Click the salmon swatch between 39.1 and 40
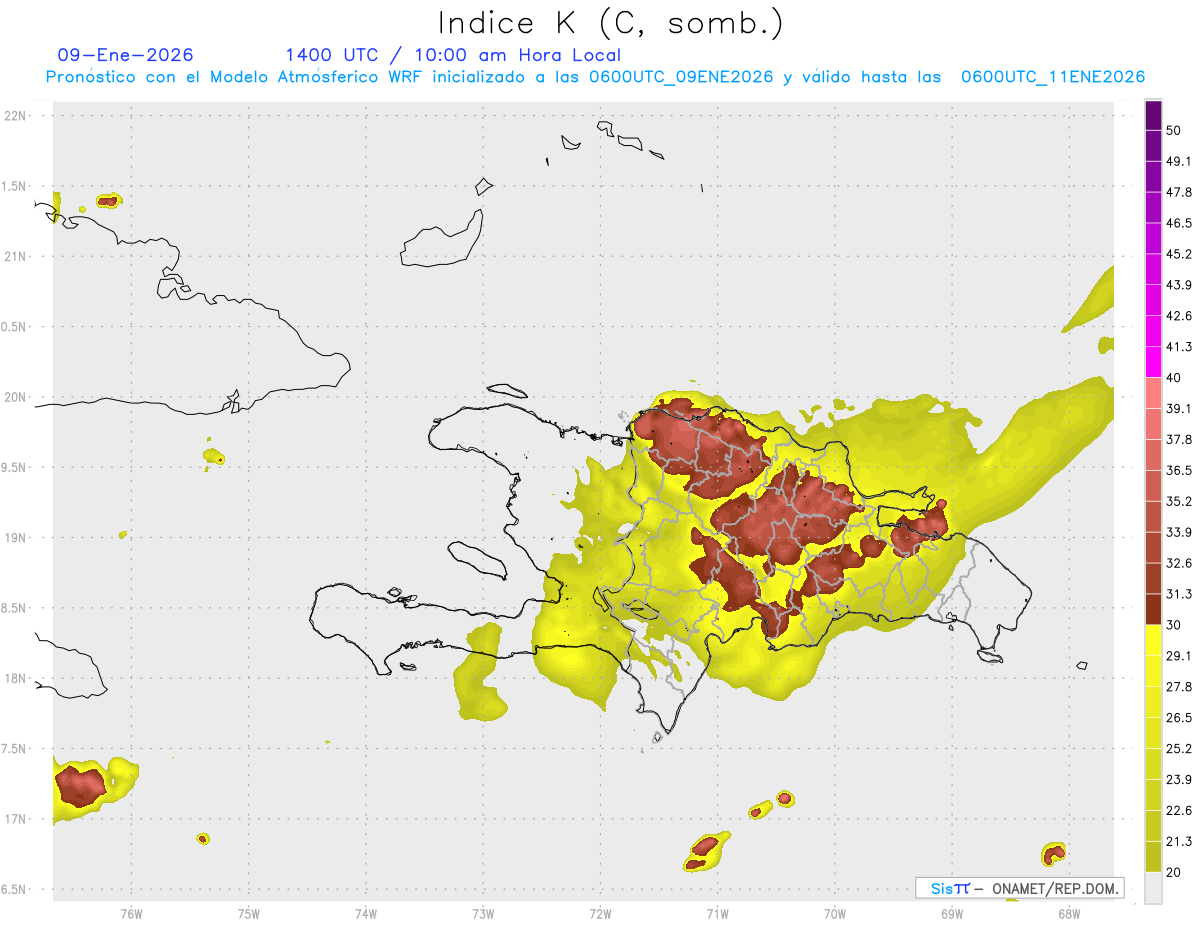The width and height of the screenshot is (1200, 927). coord(1153,393)
